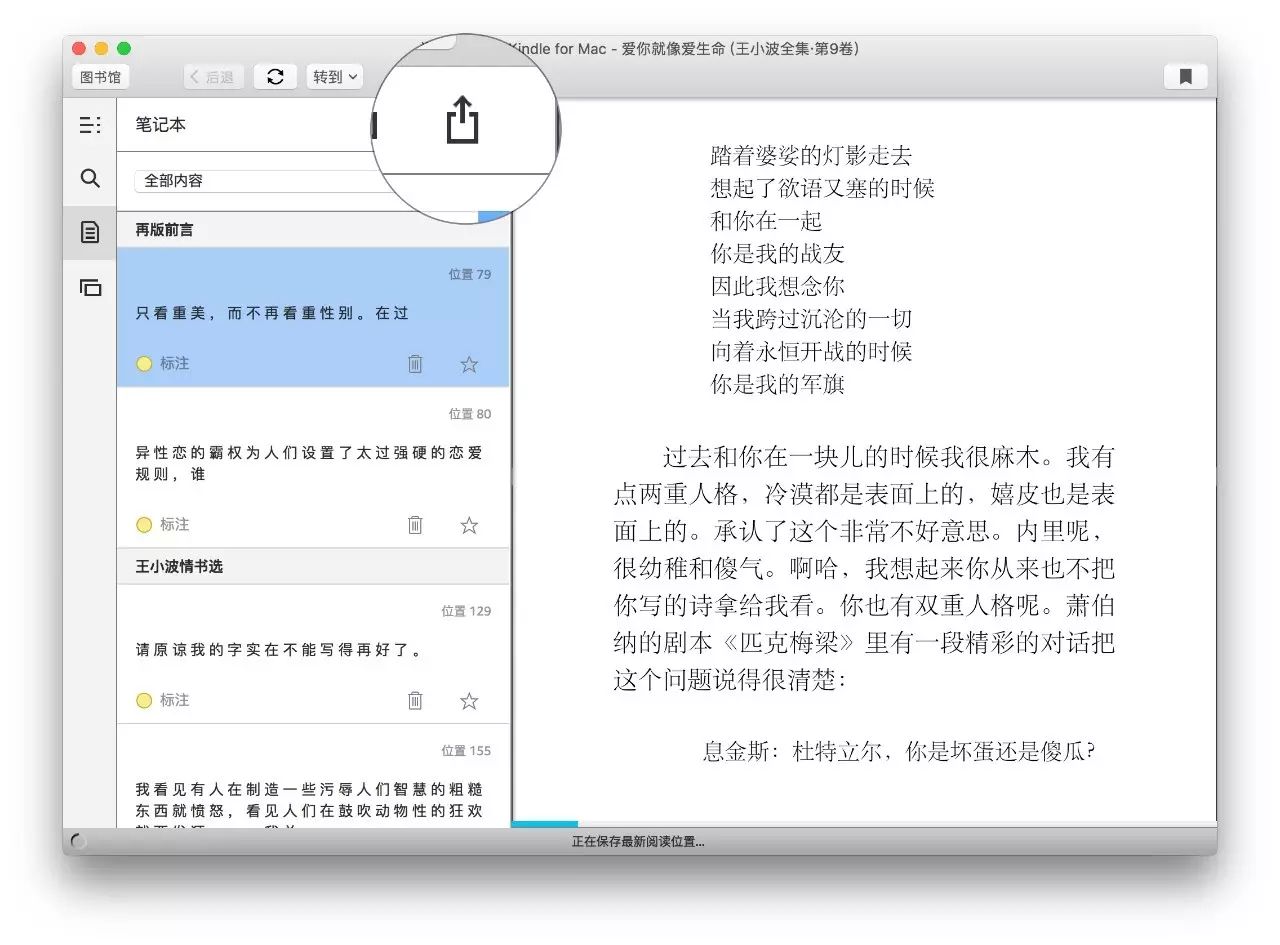Image resolution: width=1280 pixels, height=945 pixels.
Task: Click the 后退 back button
Action: pos(213,77)
